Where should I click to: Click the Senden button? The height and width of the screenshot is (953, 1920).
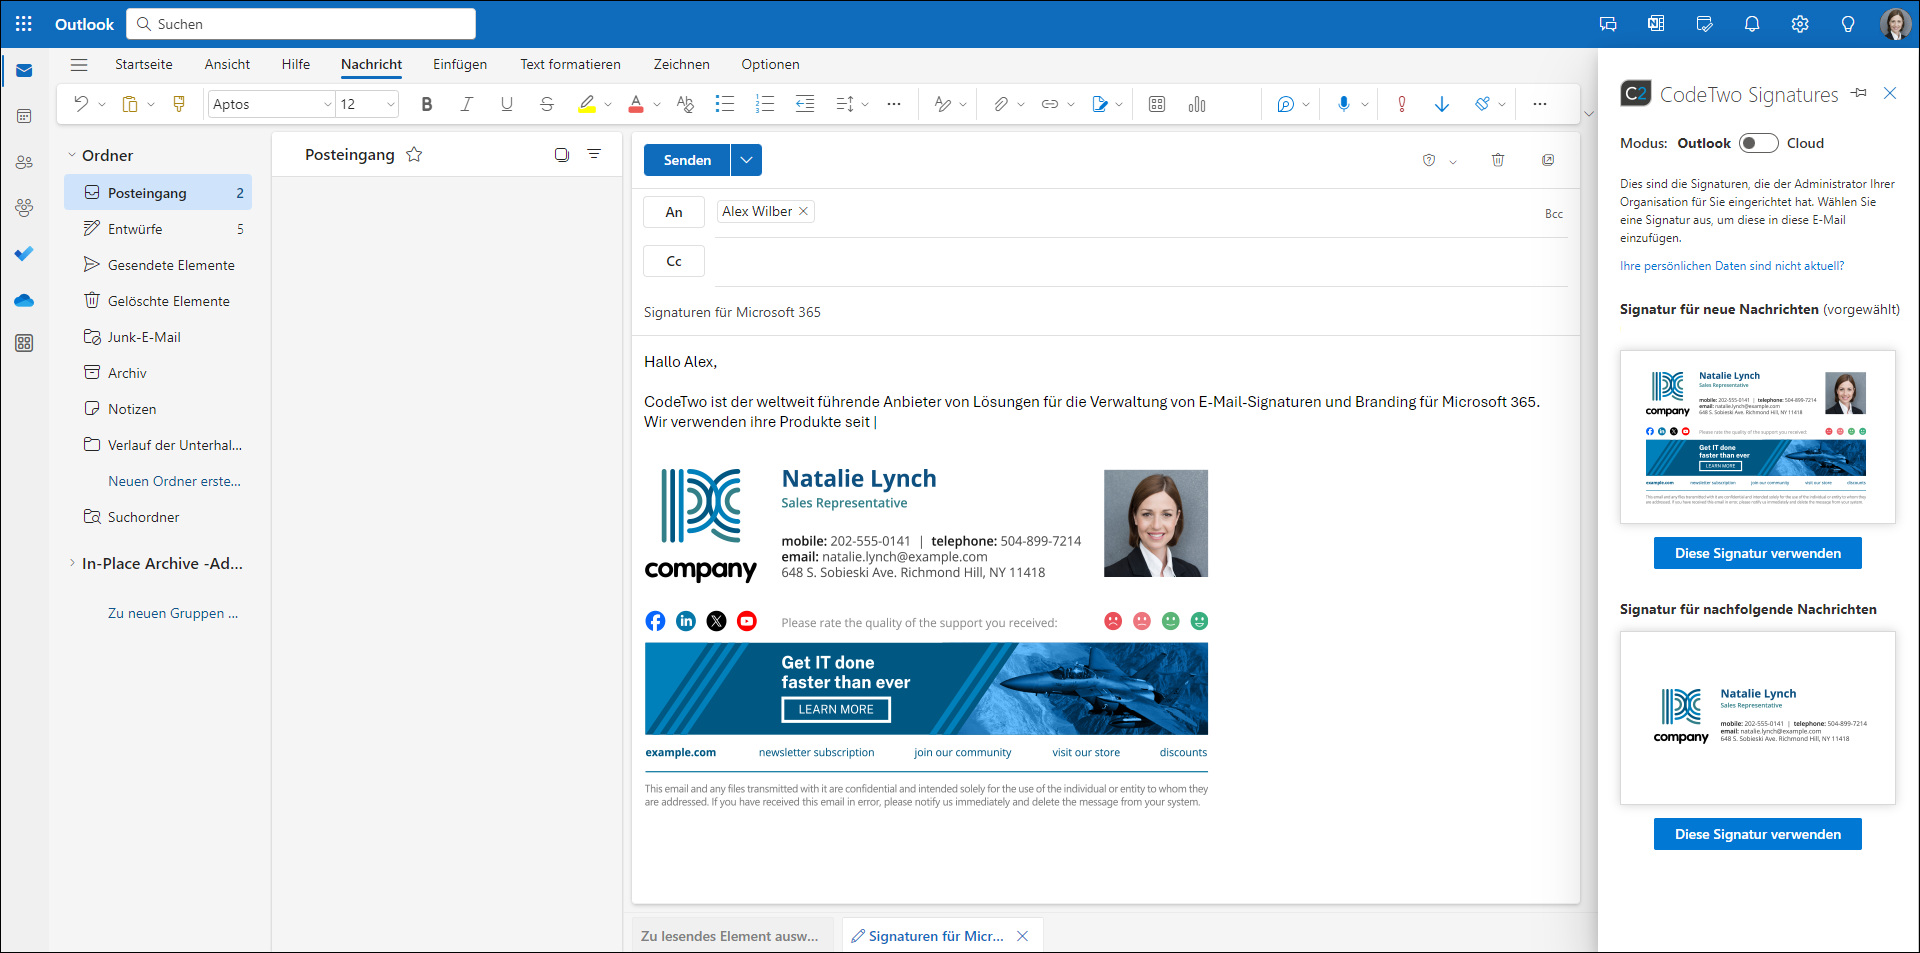[x=687, y=160]
